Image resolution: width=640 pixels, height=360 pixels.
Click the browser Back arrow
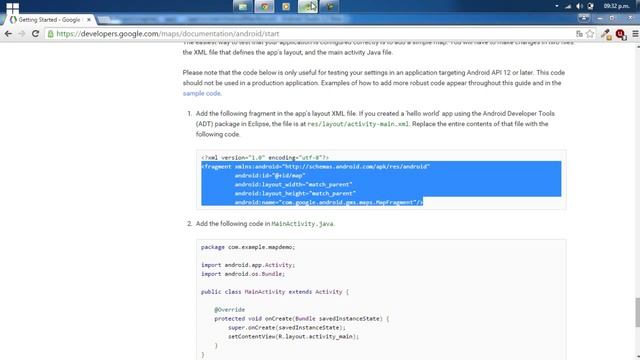click(8, 34)
